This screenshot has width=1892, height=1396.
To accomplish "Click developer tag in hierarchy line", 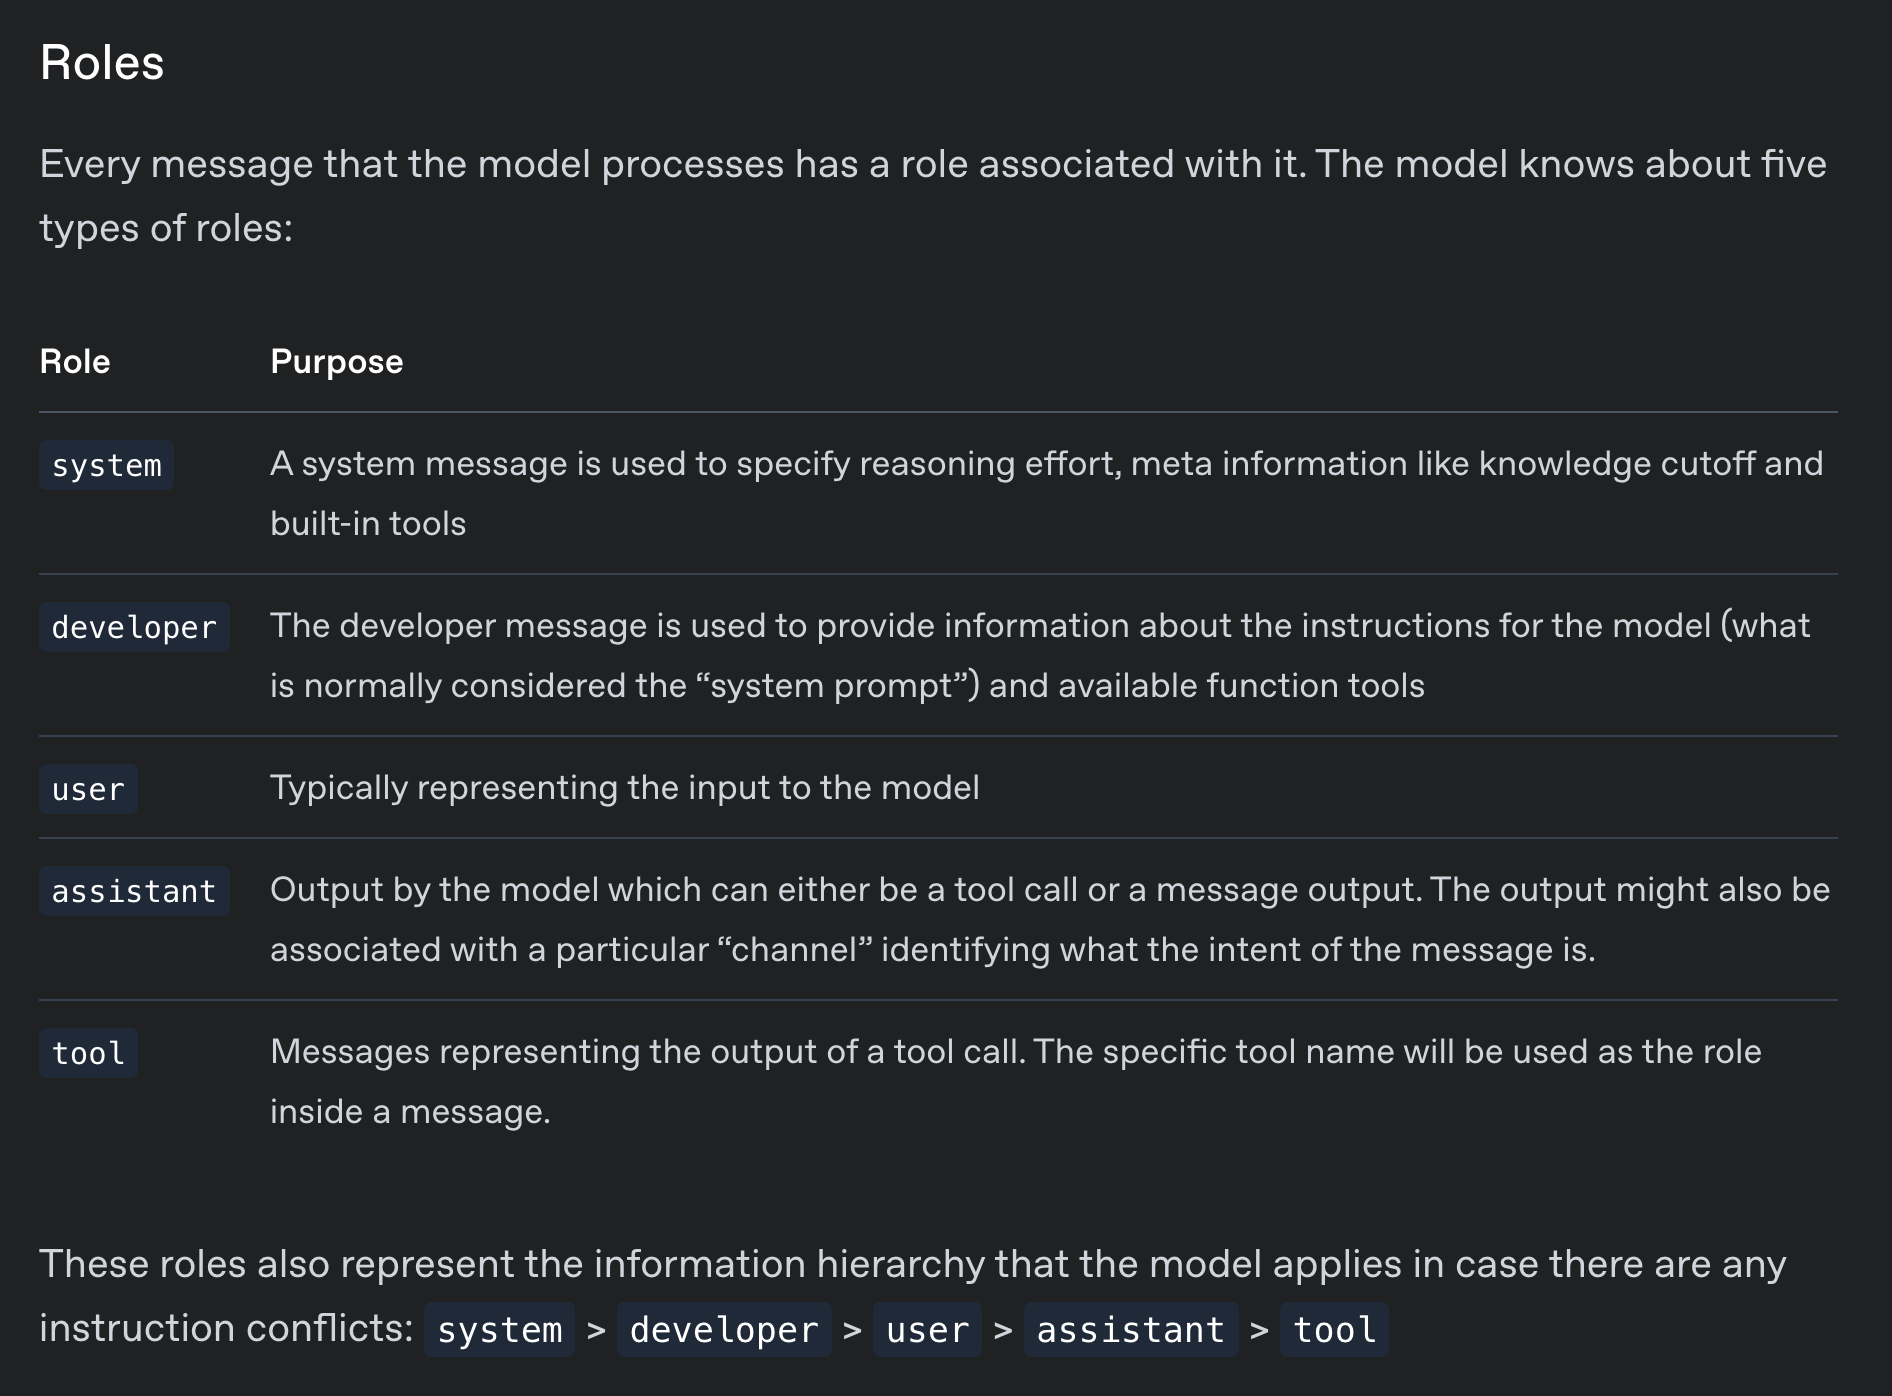I will click(724, 1330).
